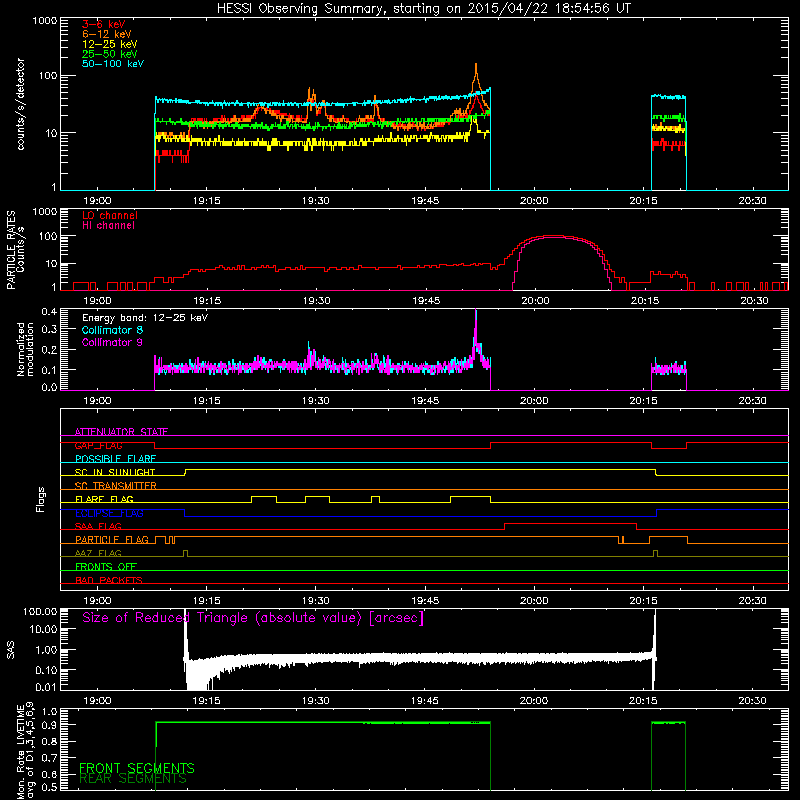Select the REAR SEGMENTS legend label
Image resolution: width=800 pixels, height=800 pixels.
pos(133,779)
